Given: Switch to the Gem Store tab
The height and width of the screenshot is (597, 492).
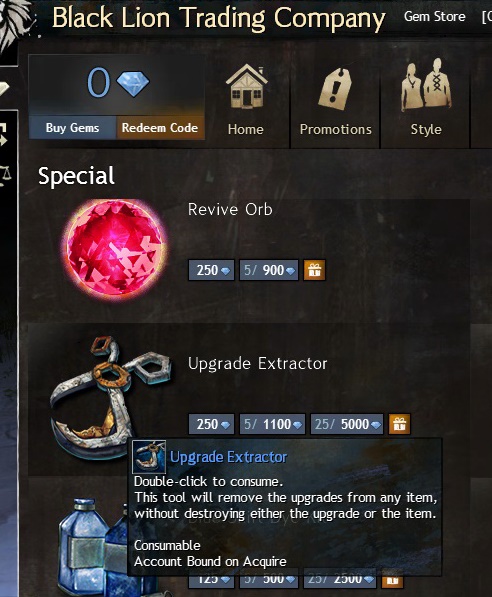Looking at the screenshot, I should coord(434,16).
